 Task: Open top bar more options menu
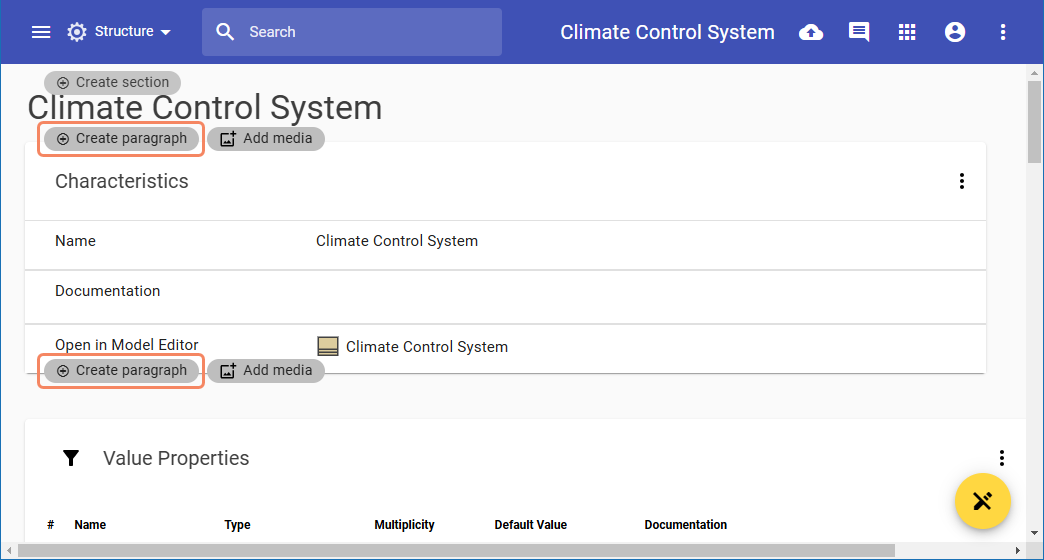1003,32
